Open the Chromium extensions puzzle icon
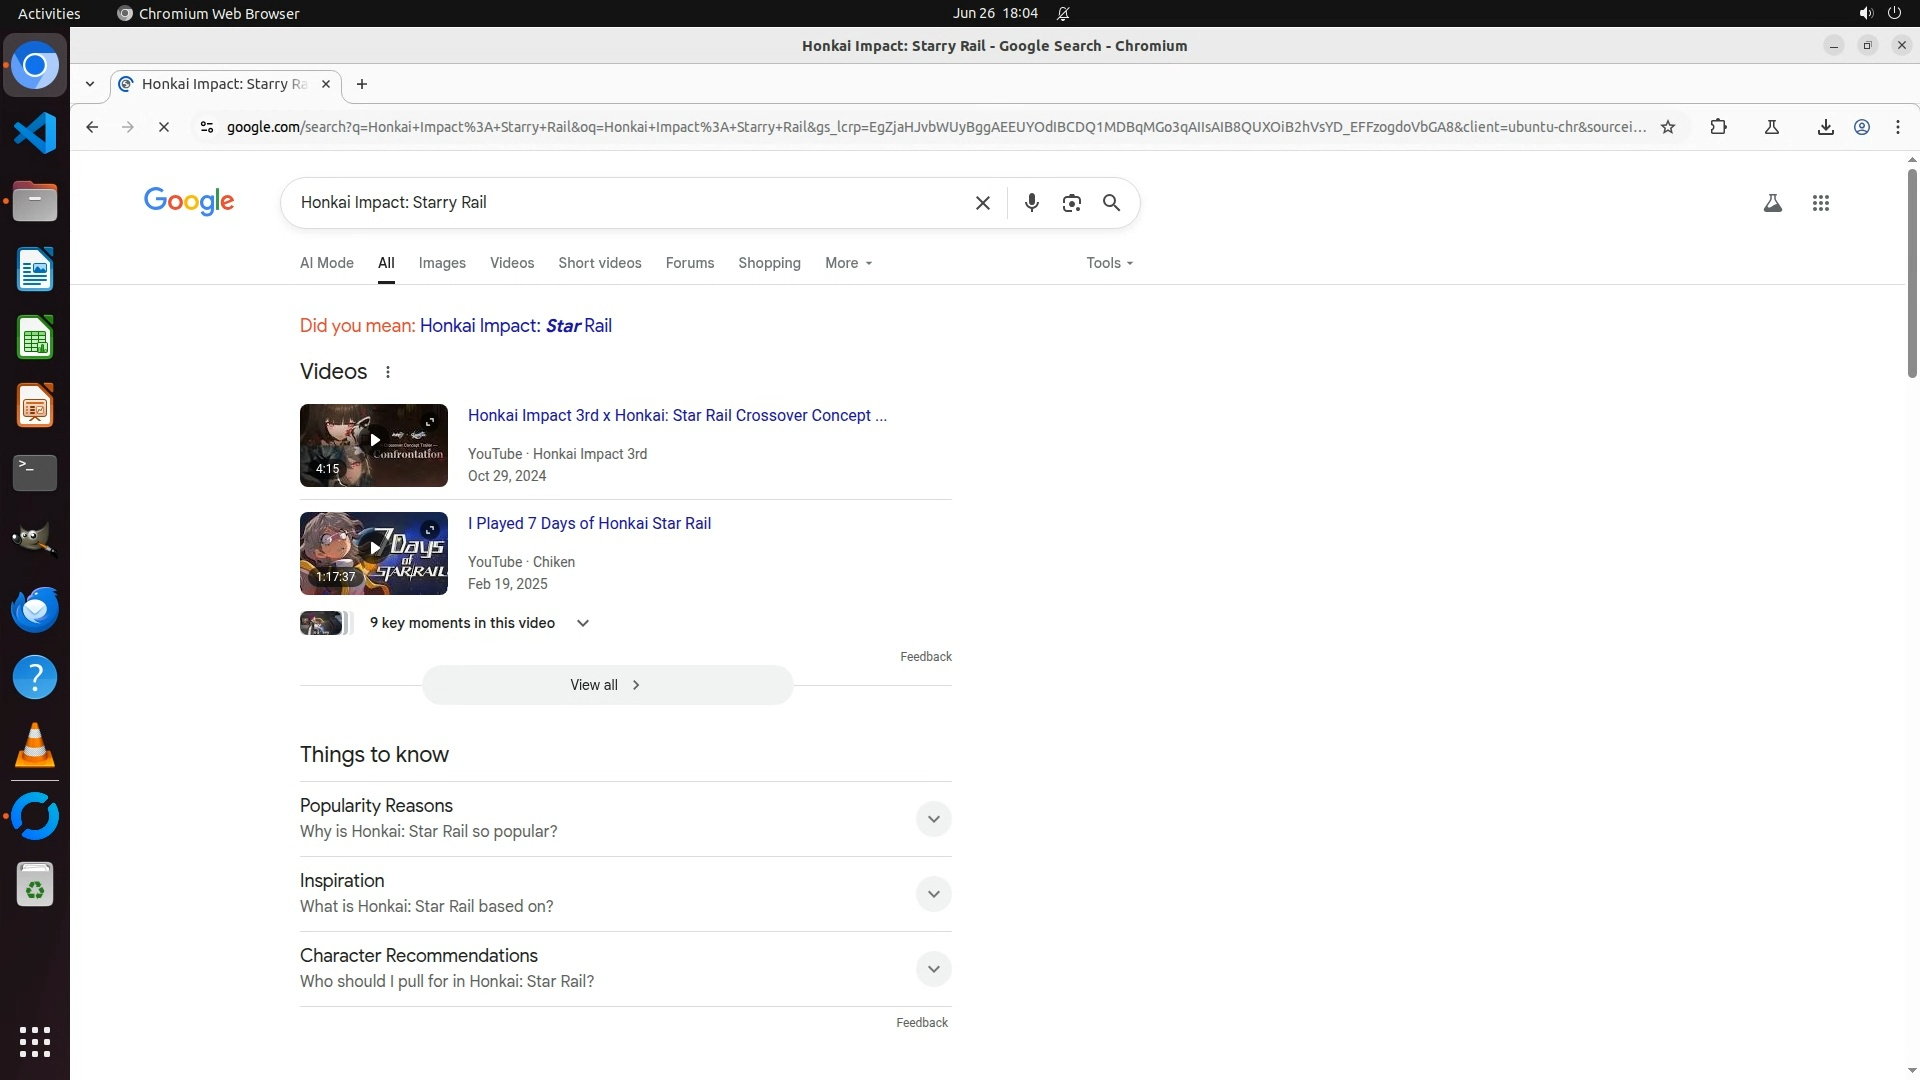1920x1080 pixels. point(1718,127)
